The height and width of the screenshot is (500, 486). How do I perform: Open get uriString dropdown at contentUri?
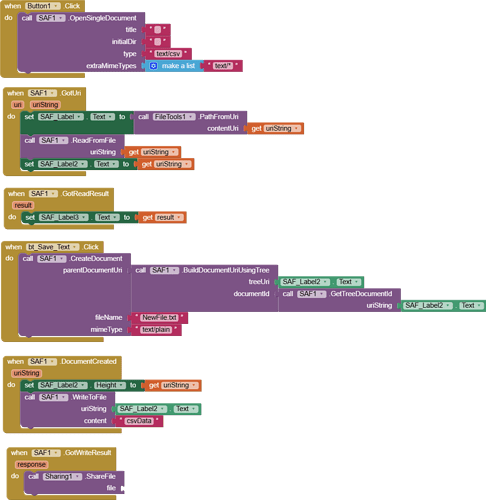click(x=283, y=128)
